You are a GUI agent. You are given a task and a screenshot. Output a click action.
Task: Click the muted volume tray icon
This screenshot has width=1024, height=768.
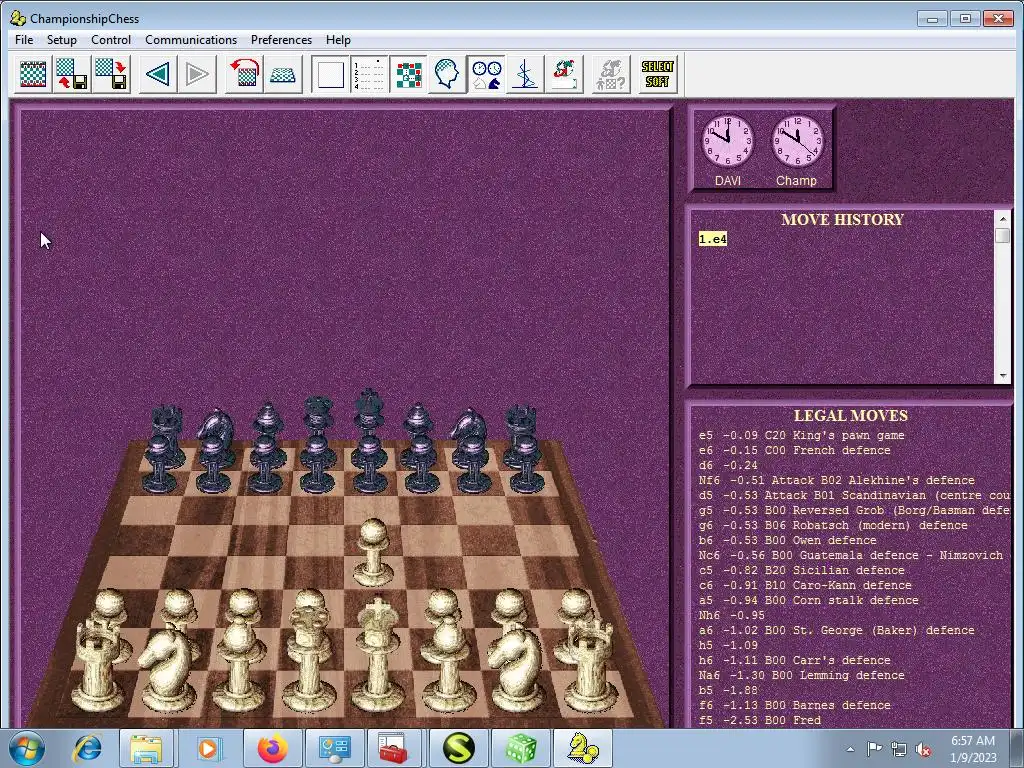pyautogui.click(x=923, y=750)
